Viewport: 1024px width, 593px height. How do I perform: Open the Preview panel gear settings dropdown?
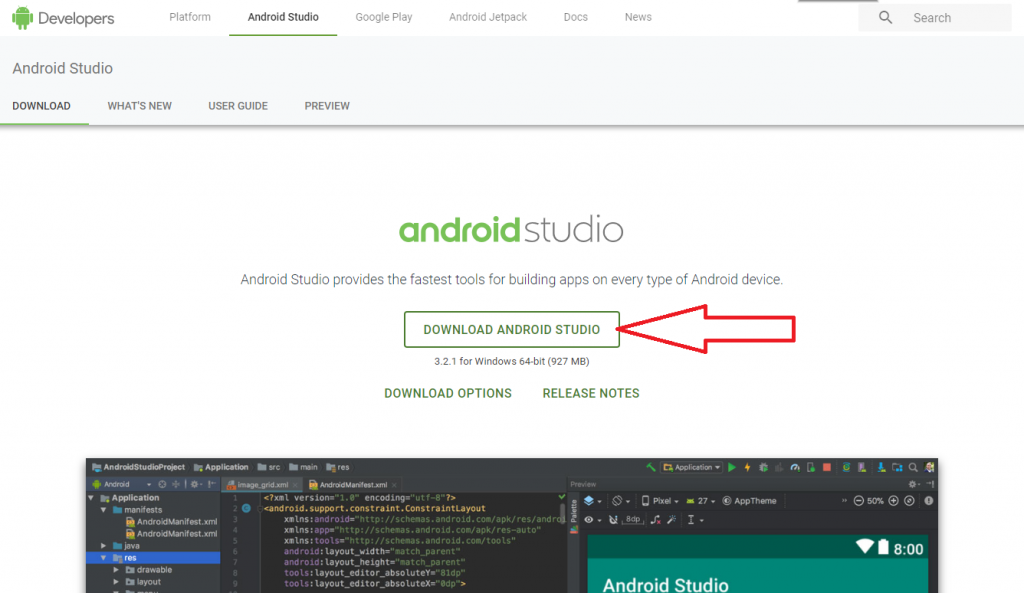click(914, 484)
